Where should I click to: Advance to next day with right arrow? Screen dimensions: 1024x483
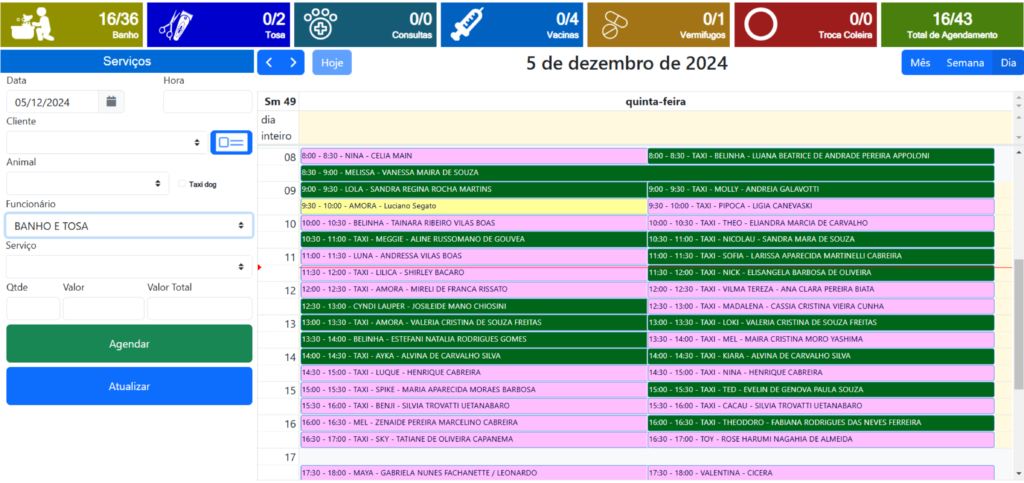[x=292, y=63]
